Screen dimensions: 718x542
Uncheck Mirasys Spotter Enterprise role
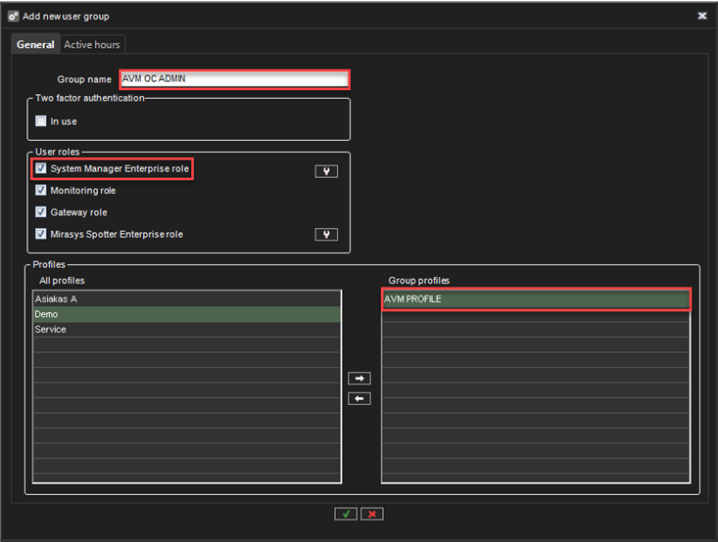(41, 234)
